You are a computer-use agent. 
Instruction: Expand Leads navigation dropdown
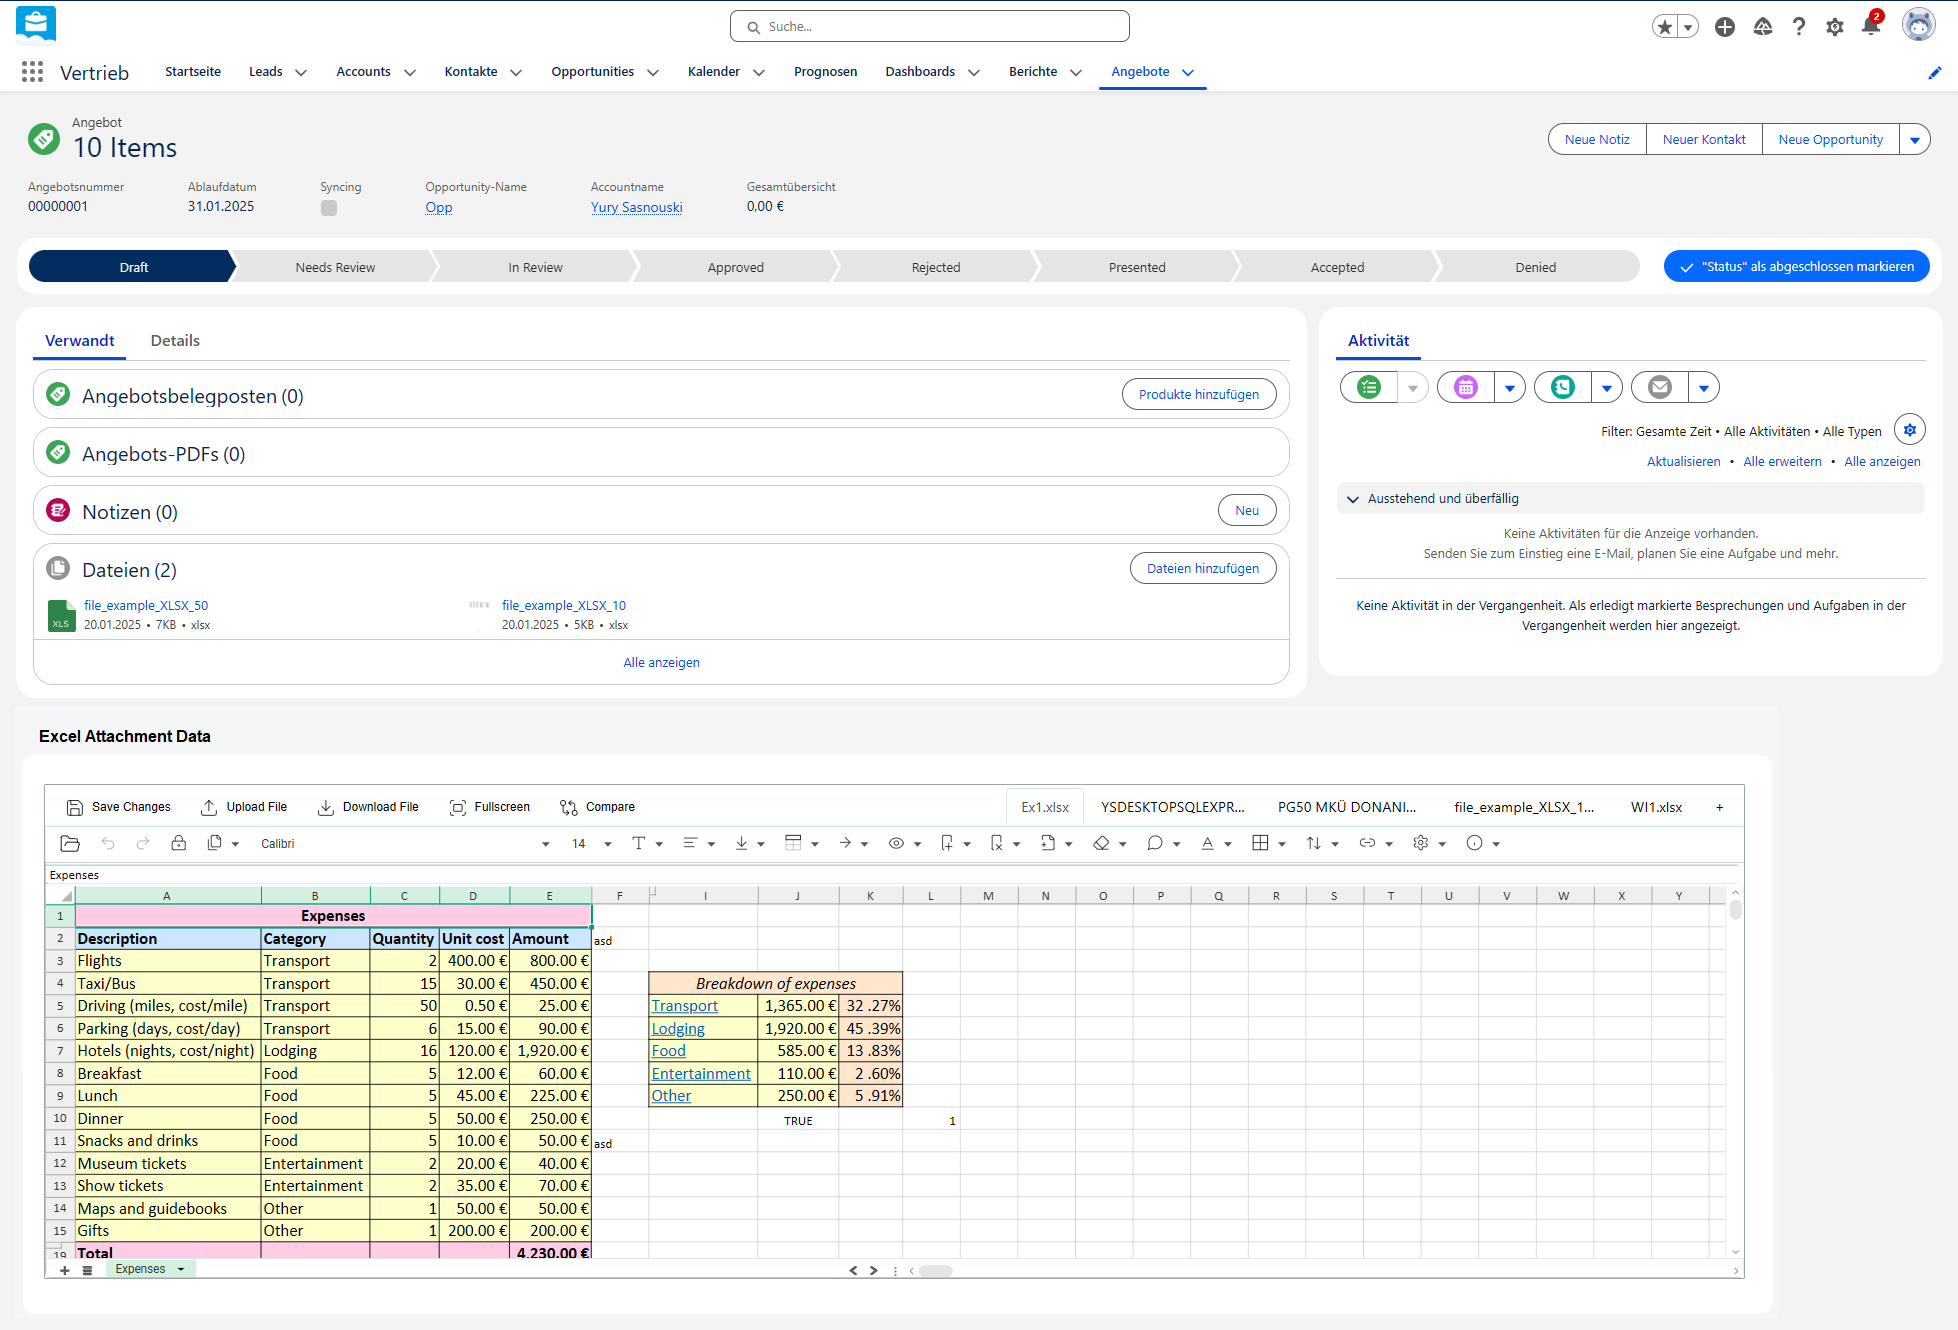click(x=301, y=73)
